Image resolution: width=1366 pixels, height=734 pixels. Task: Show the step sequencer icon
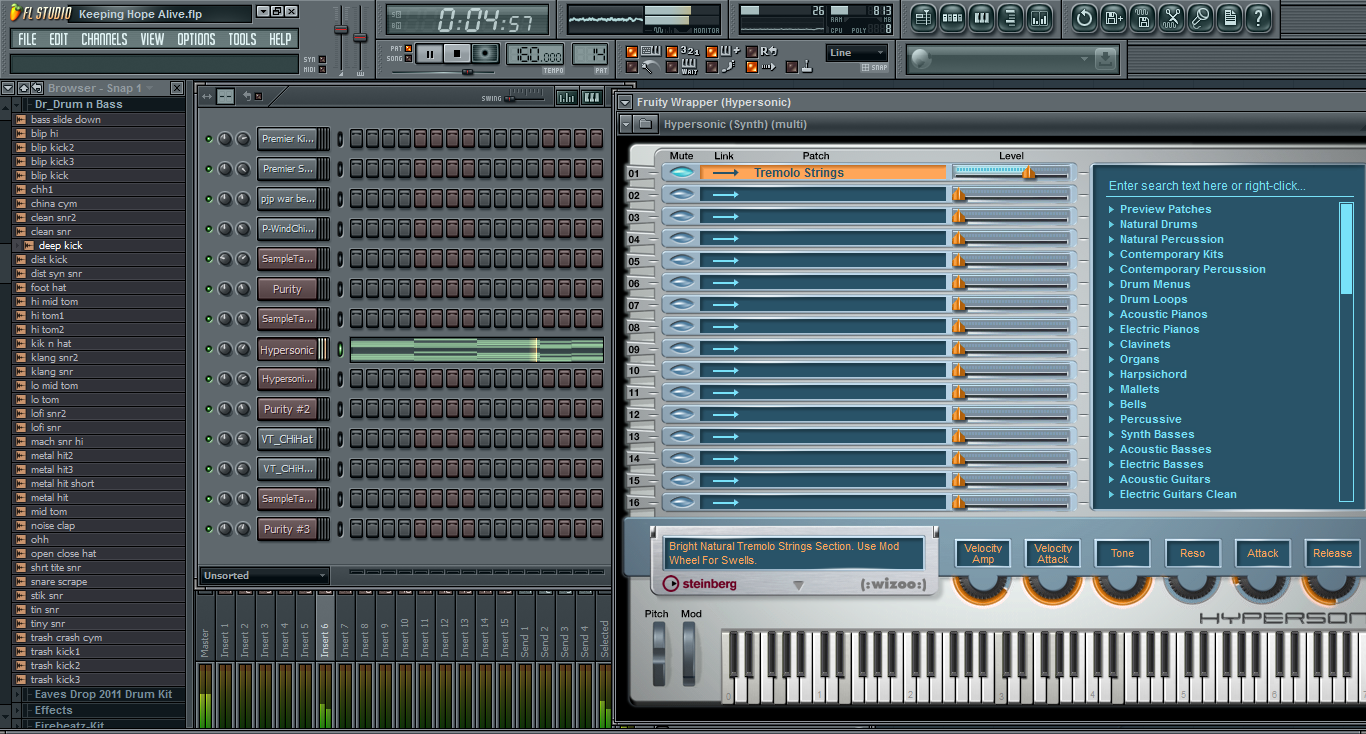tap(952, 17)
